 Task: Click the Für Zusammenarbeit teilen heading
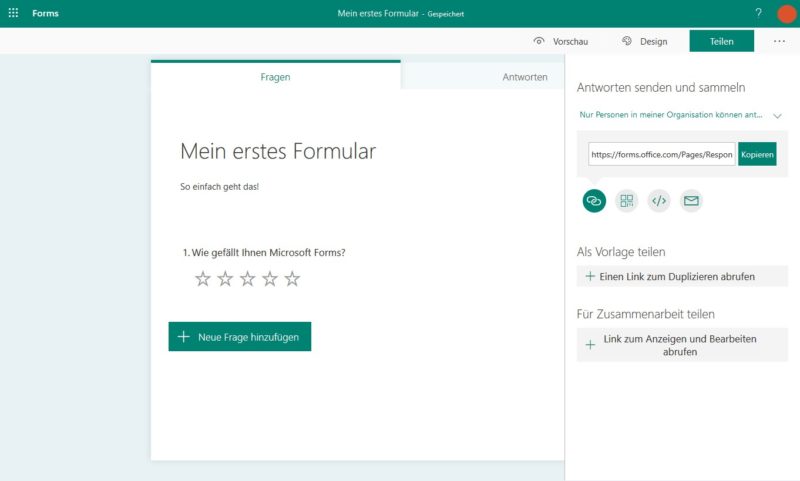(645, 314)
